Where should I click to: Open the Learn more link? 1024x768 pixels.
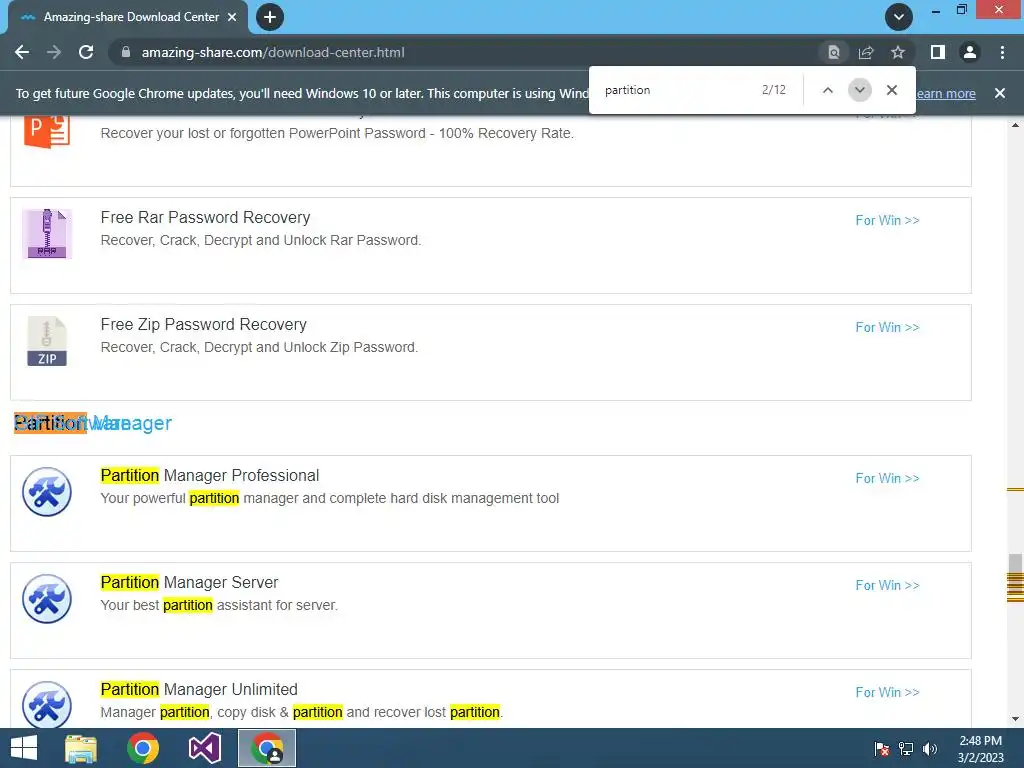pyautogui.click(x=946, y=93)
